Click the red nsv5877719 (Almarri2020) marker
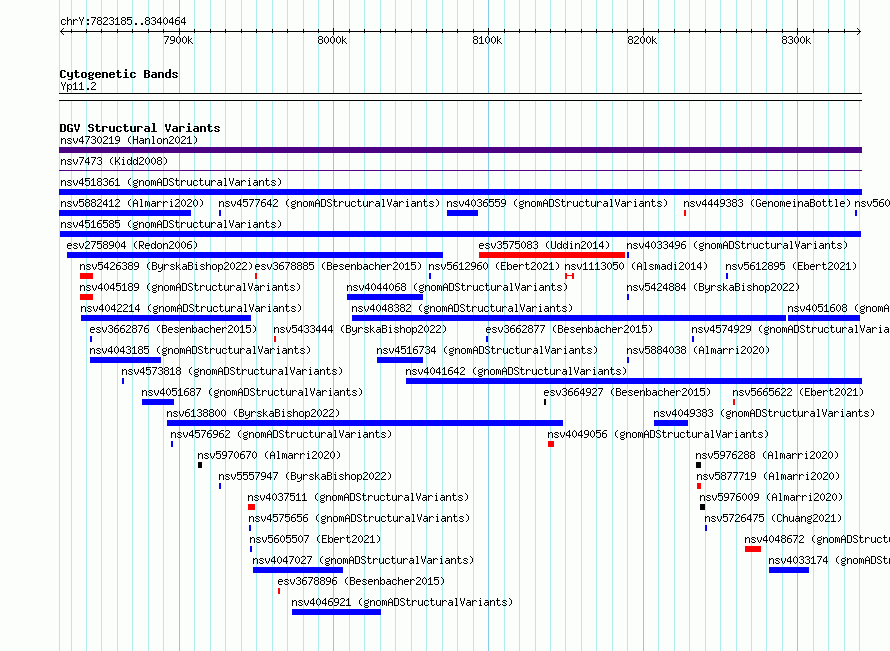The width and height of the screenshot is (890, 651). tap(699, 486)
